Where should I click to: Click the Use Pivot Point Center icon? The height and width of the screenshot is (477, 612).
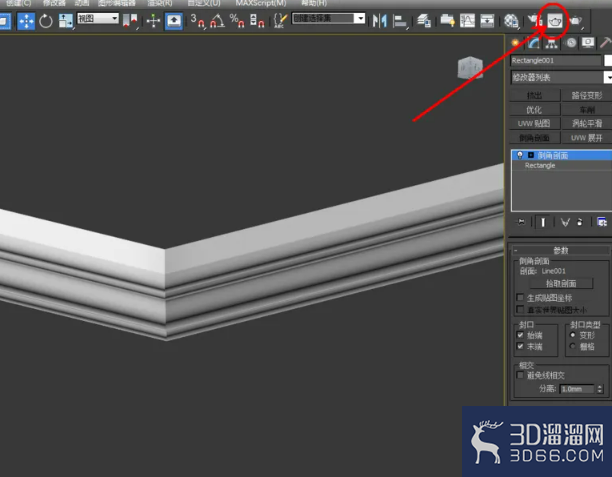[130, 21]
